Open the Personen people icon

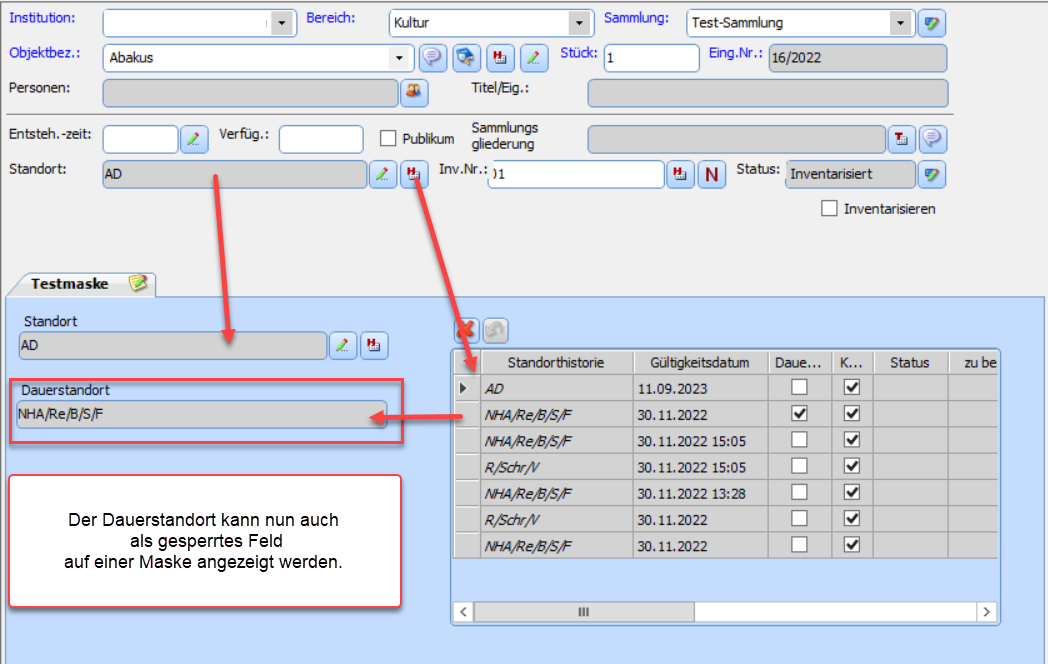(x=414, y=92)
